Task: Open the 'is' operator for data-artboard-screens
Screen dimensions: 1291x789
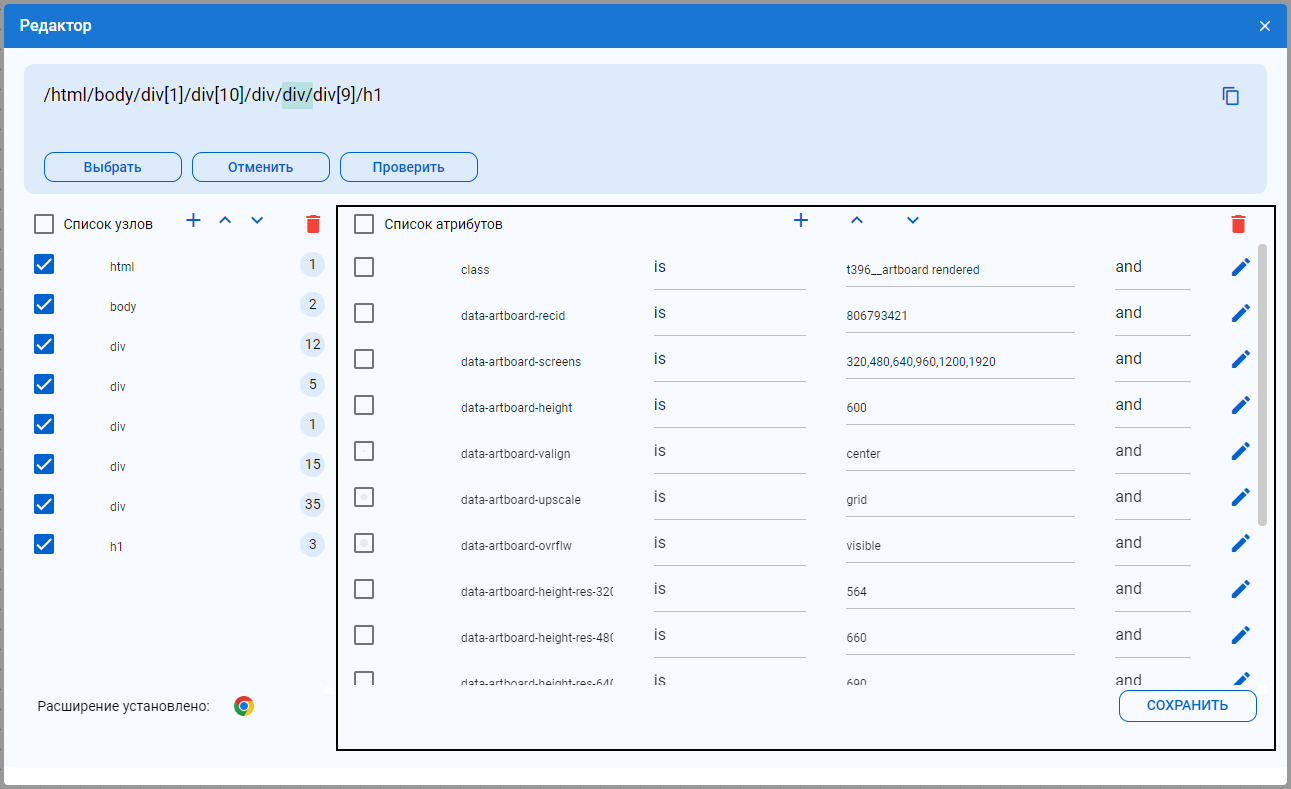Action: 730,360
